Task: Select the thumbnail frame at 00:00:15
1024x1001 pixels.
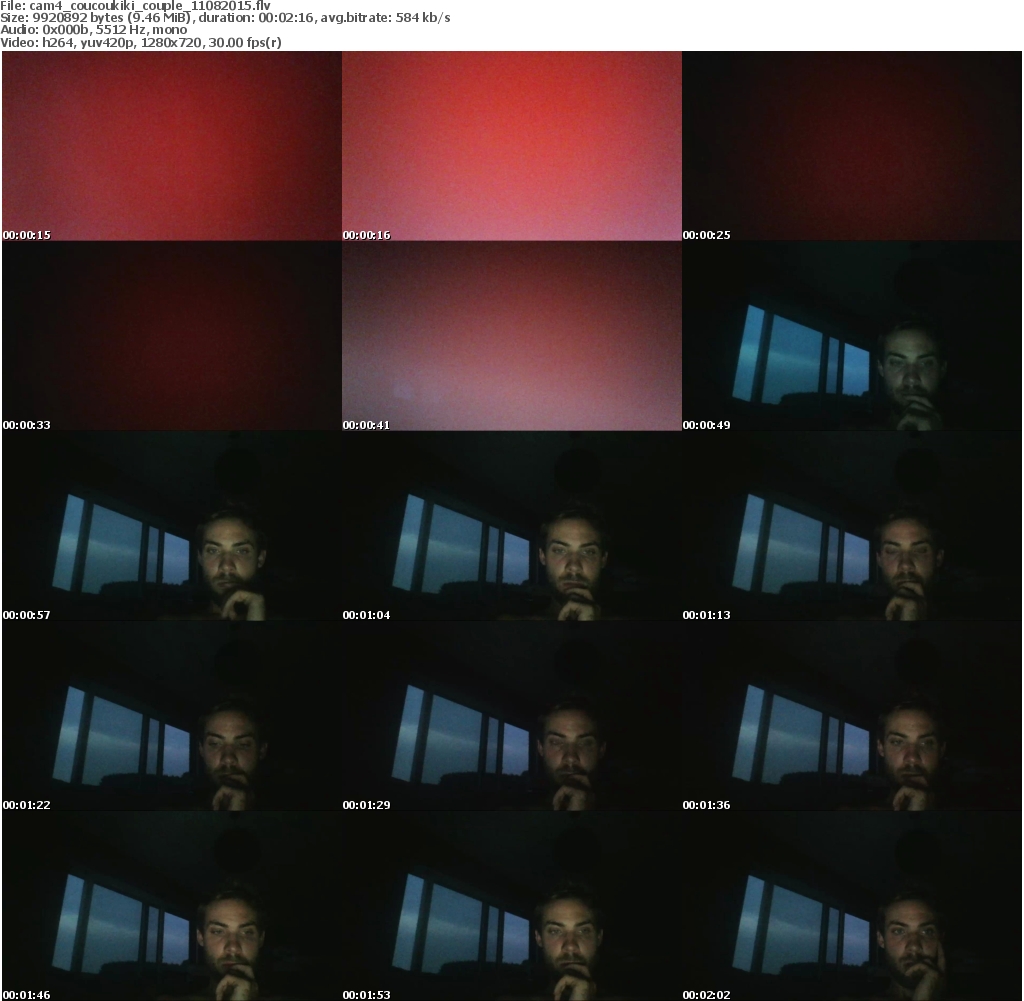Action: point(172,146)
